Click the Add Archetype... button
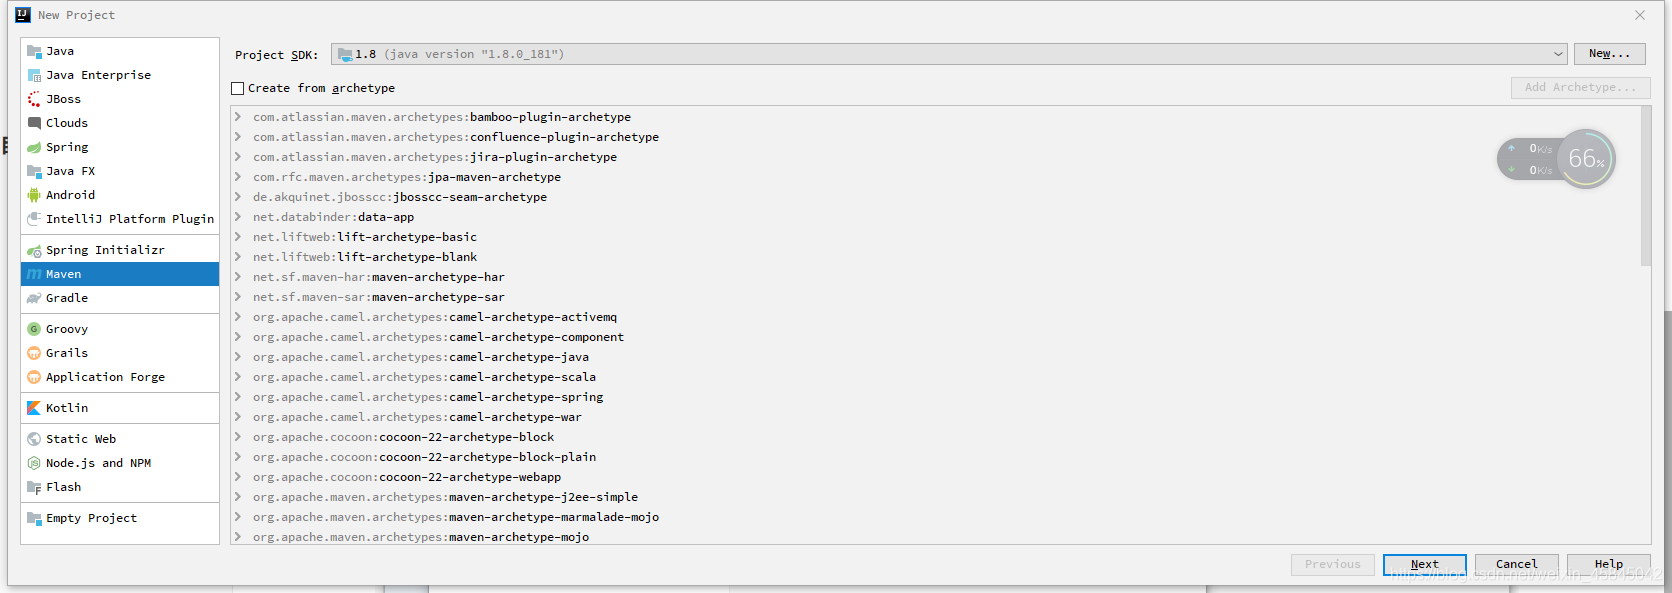 (1580, 88)
